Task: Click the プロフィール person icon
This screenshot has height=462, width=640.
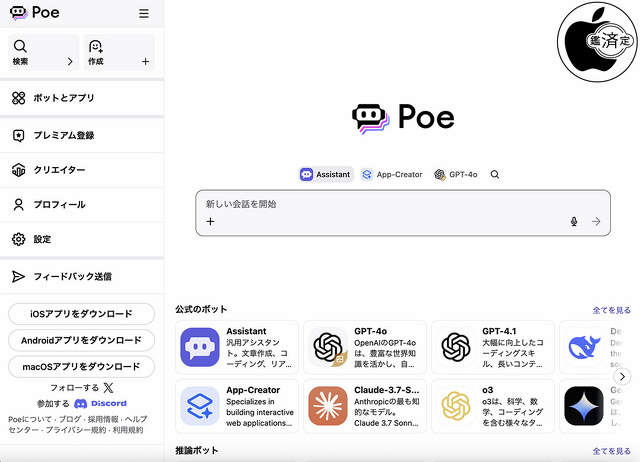Action: coord(18,204)
